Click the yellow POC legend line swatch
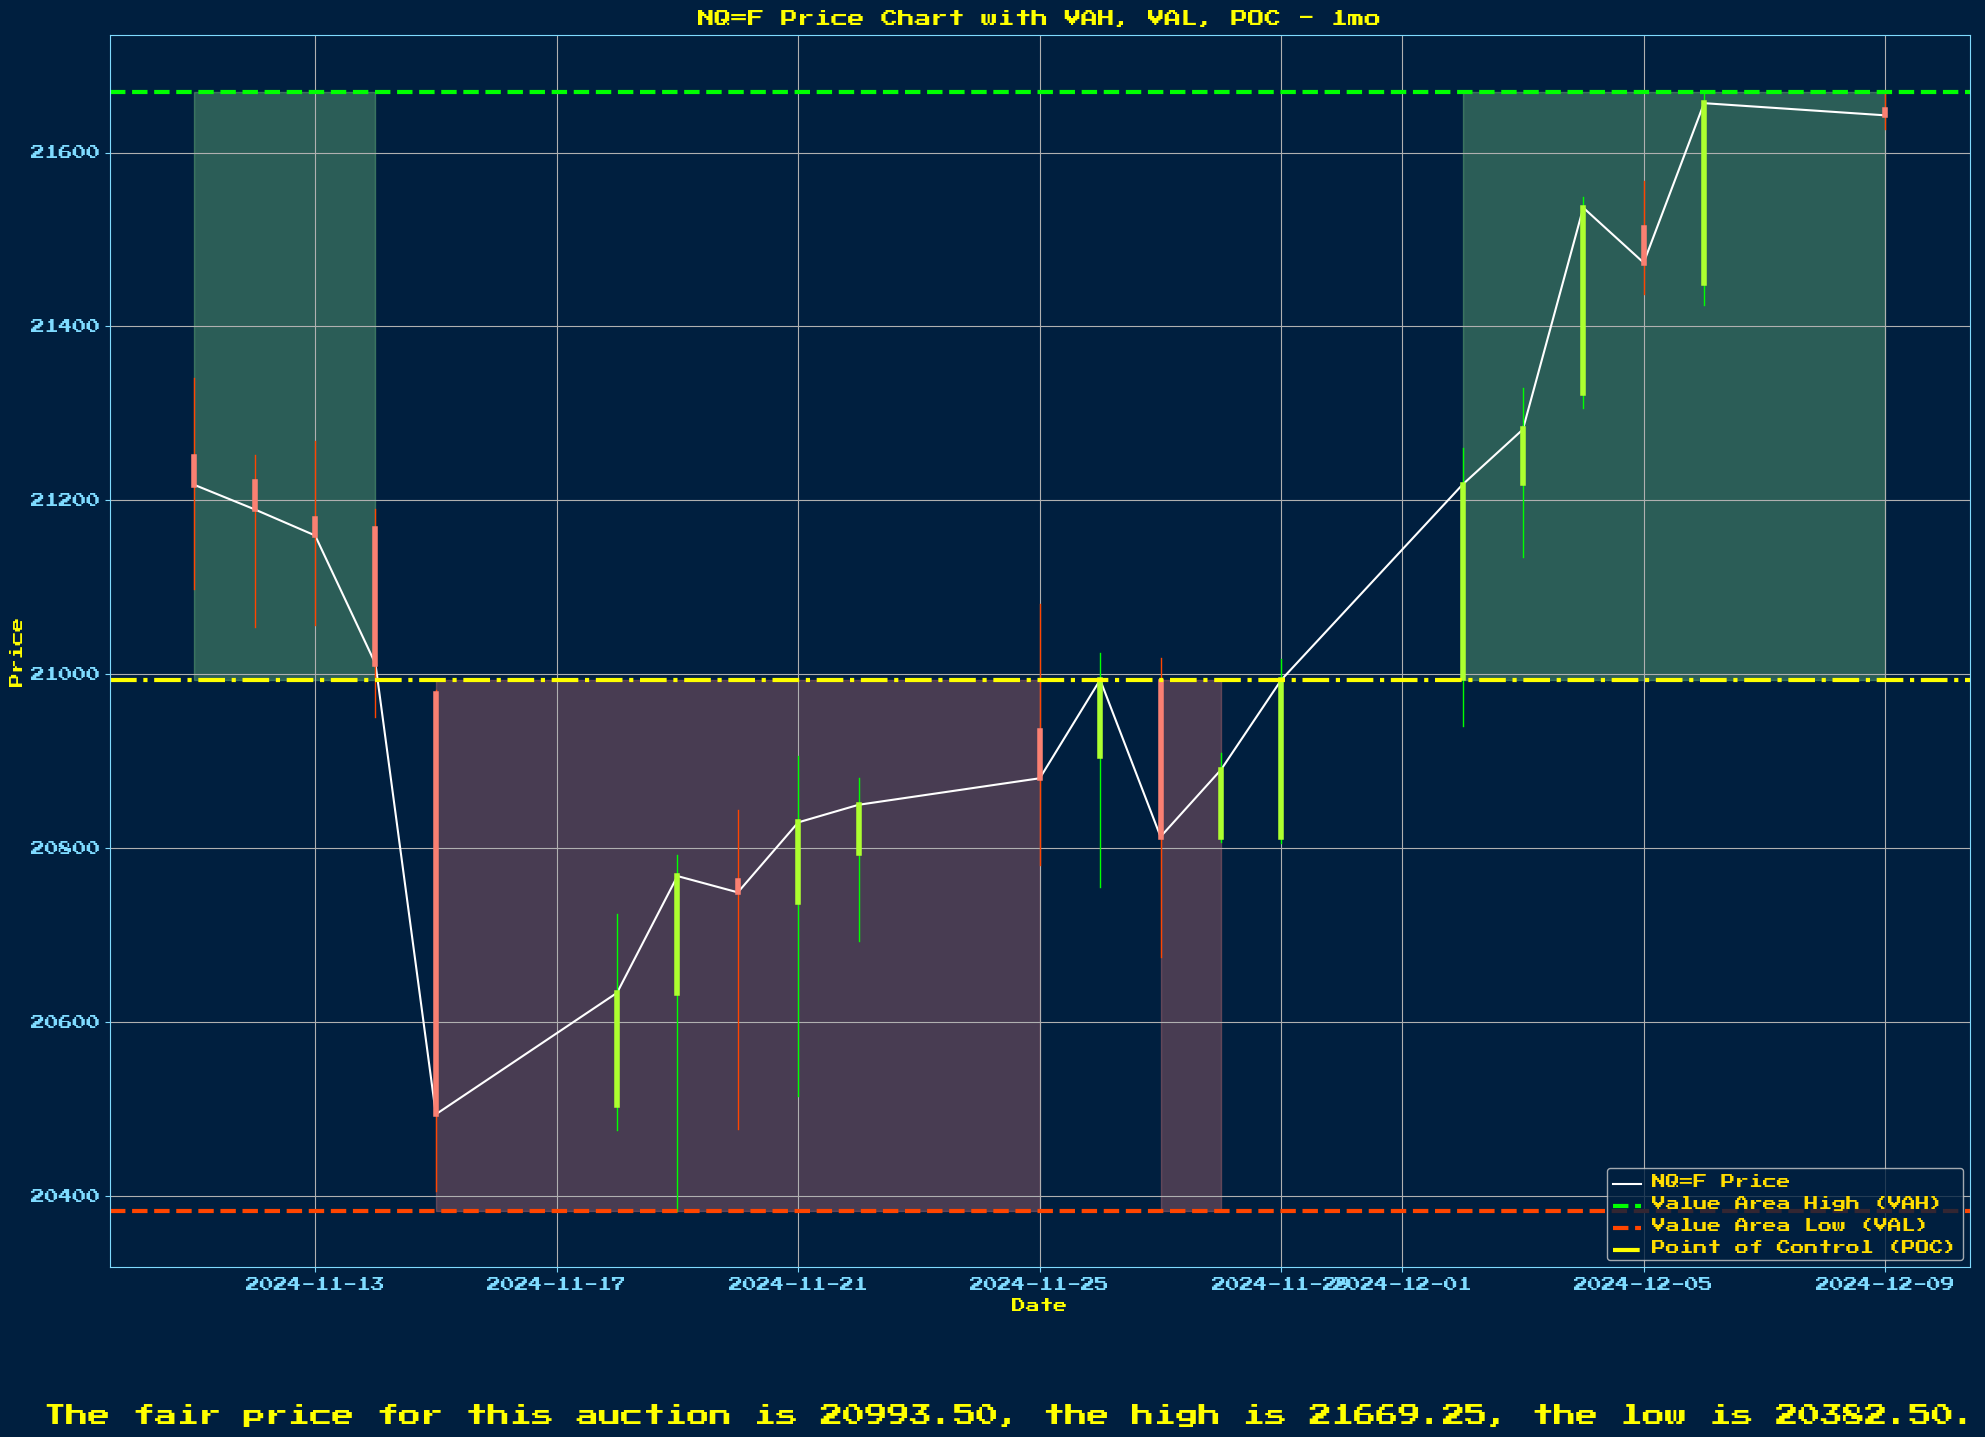Viewport: 1985px width, 1437px height. [x=1627, y=1248]
